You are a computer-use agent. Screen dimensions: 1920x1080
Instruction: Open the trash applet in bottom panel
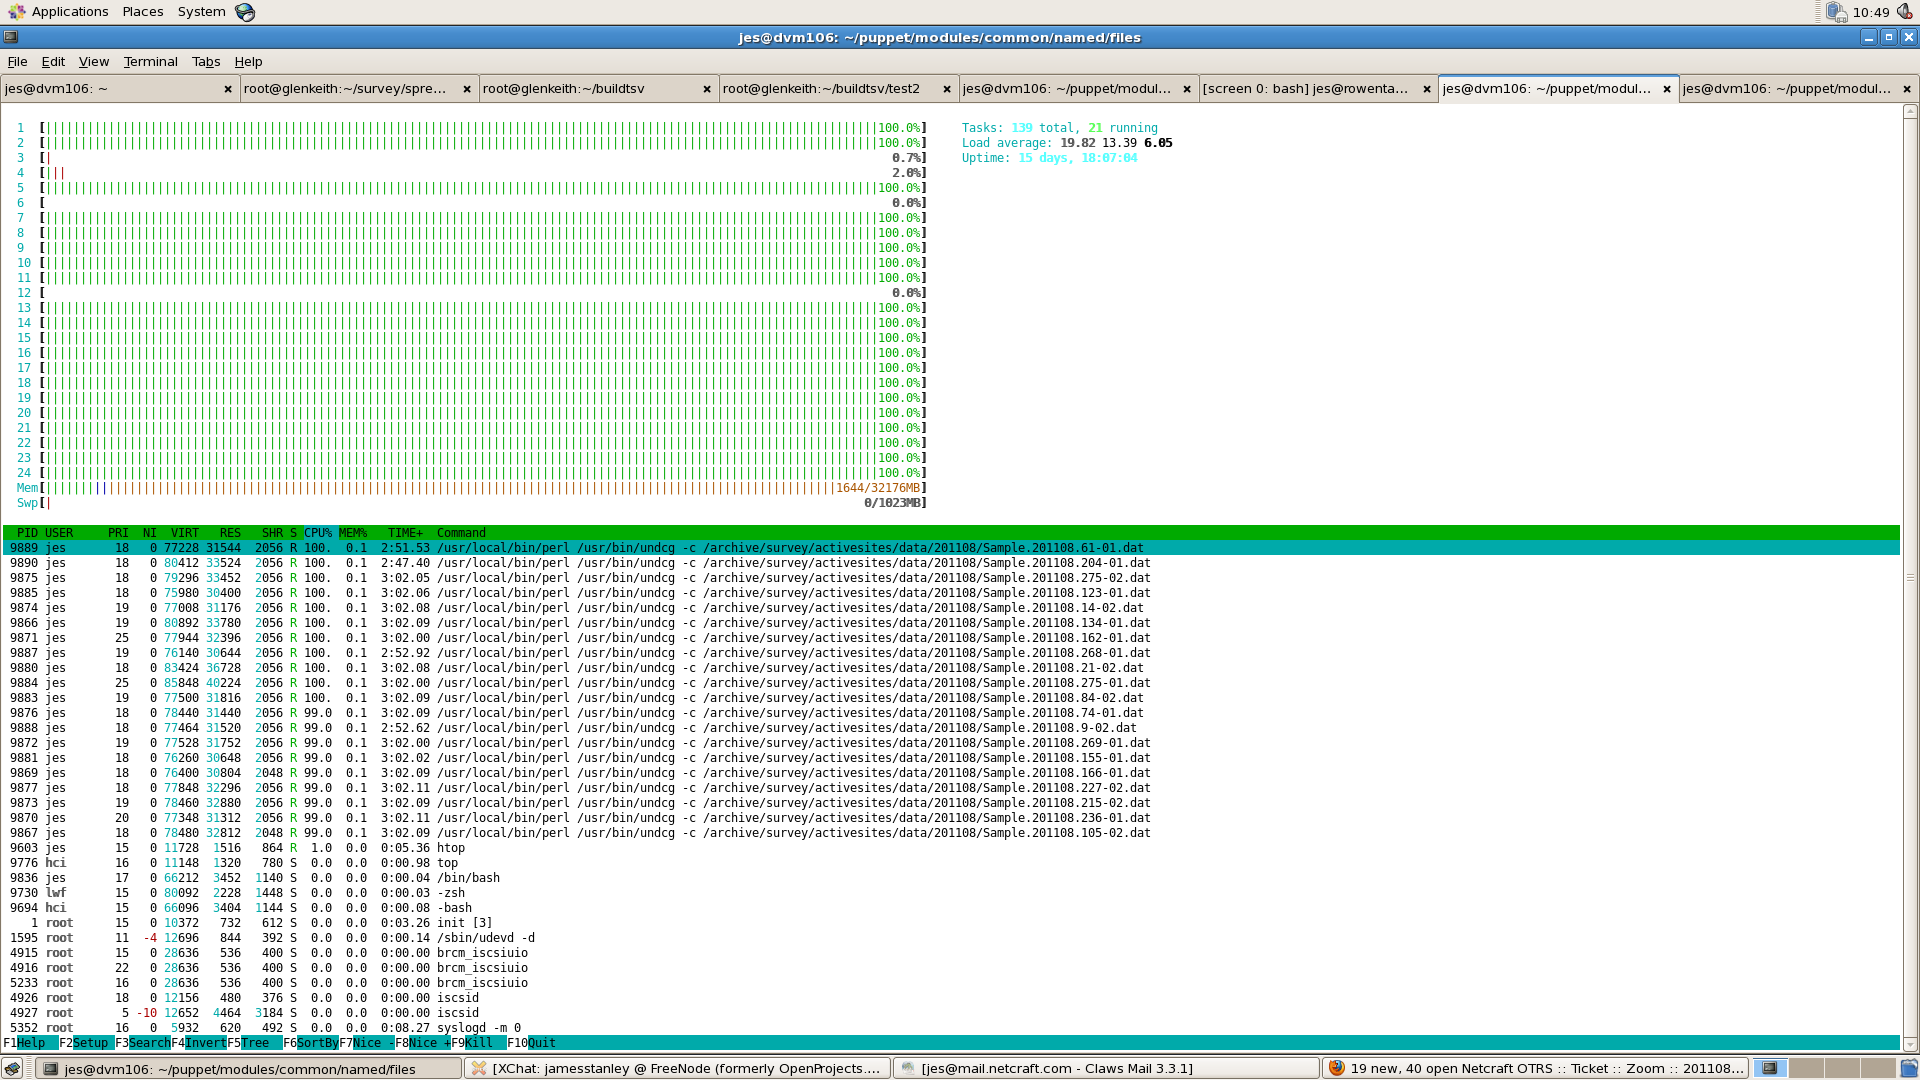point(1909,1068)
